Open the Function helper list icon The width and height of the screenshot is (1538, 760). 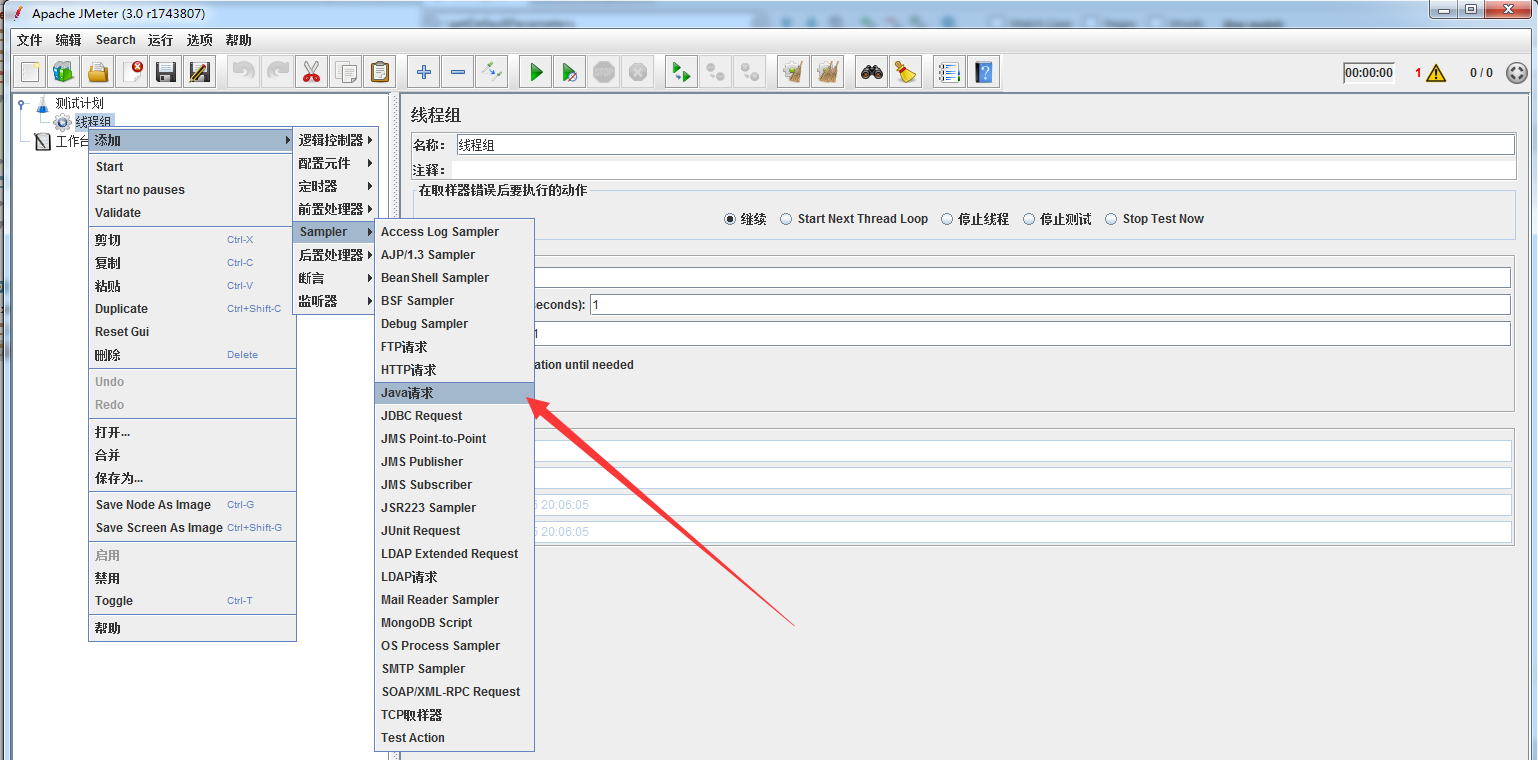point(949,72)
